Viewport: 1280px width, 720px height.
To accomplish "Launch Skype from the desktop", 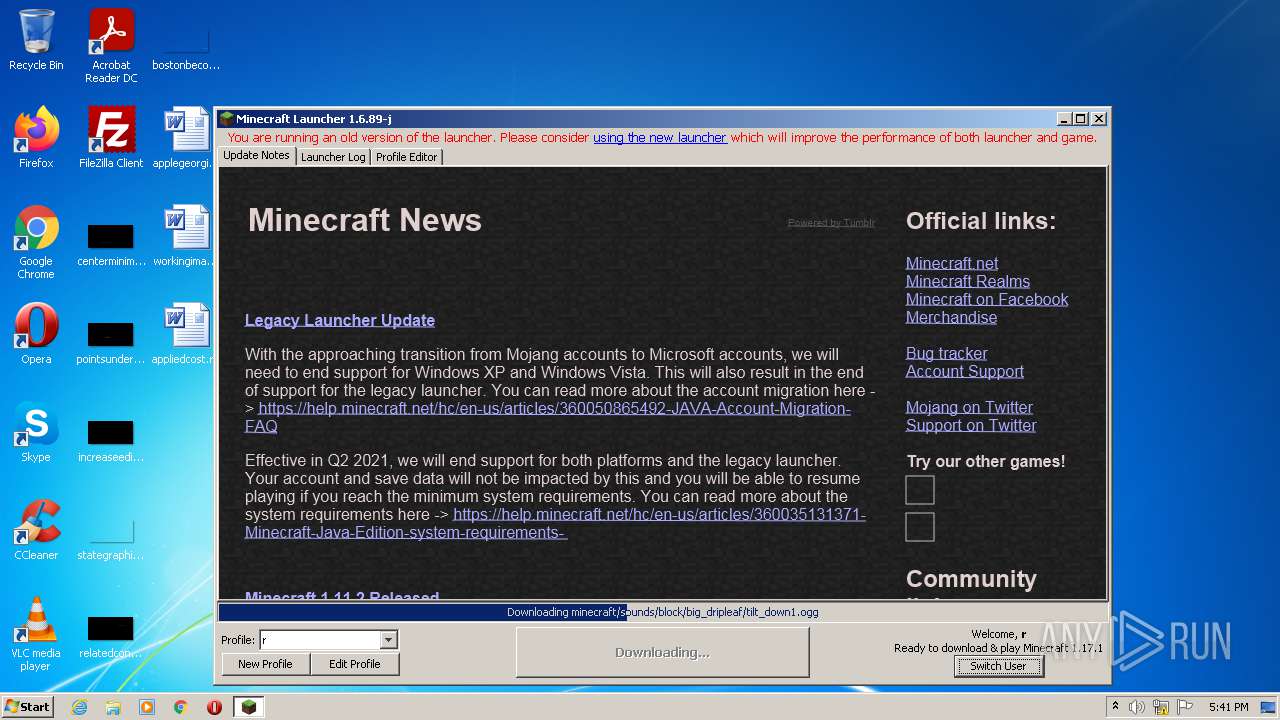I will click(x=36, y=432).
